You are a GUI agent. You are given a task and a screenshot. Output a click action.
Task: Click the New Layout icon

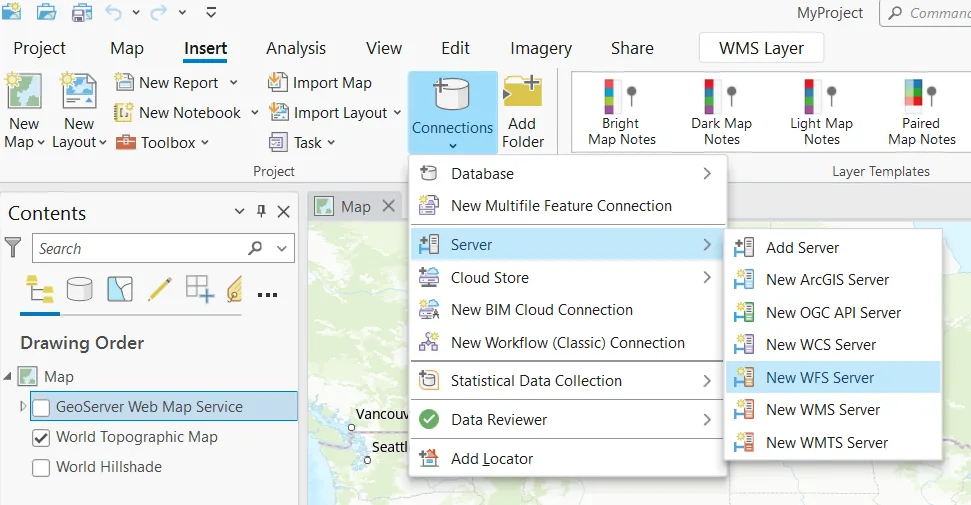79,92
